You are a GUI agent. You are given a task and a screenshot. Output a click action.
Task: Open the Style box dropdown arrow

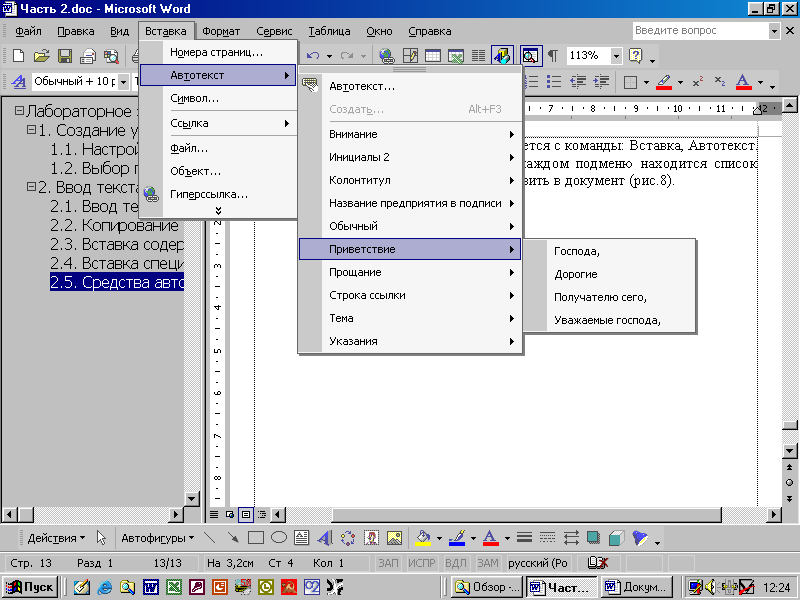[123, 82]
